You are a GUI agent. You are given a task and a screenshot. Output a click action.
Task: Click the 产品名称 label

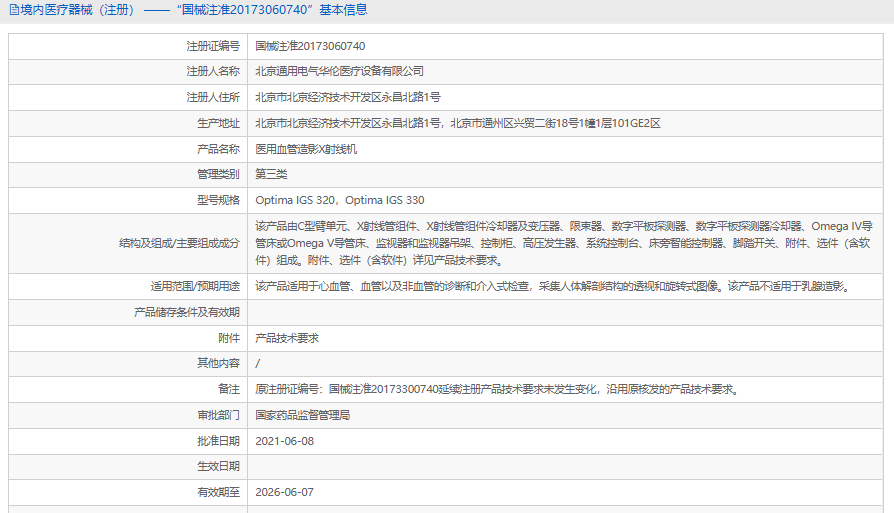[218, 149]
